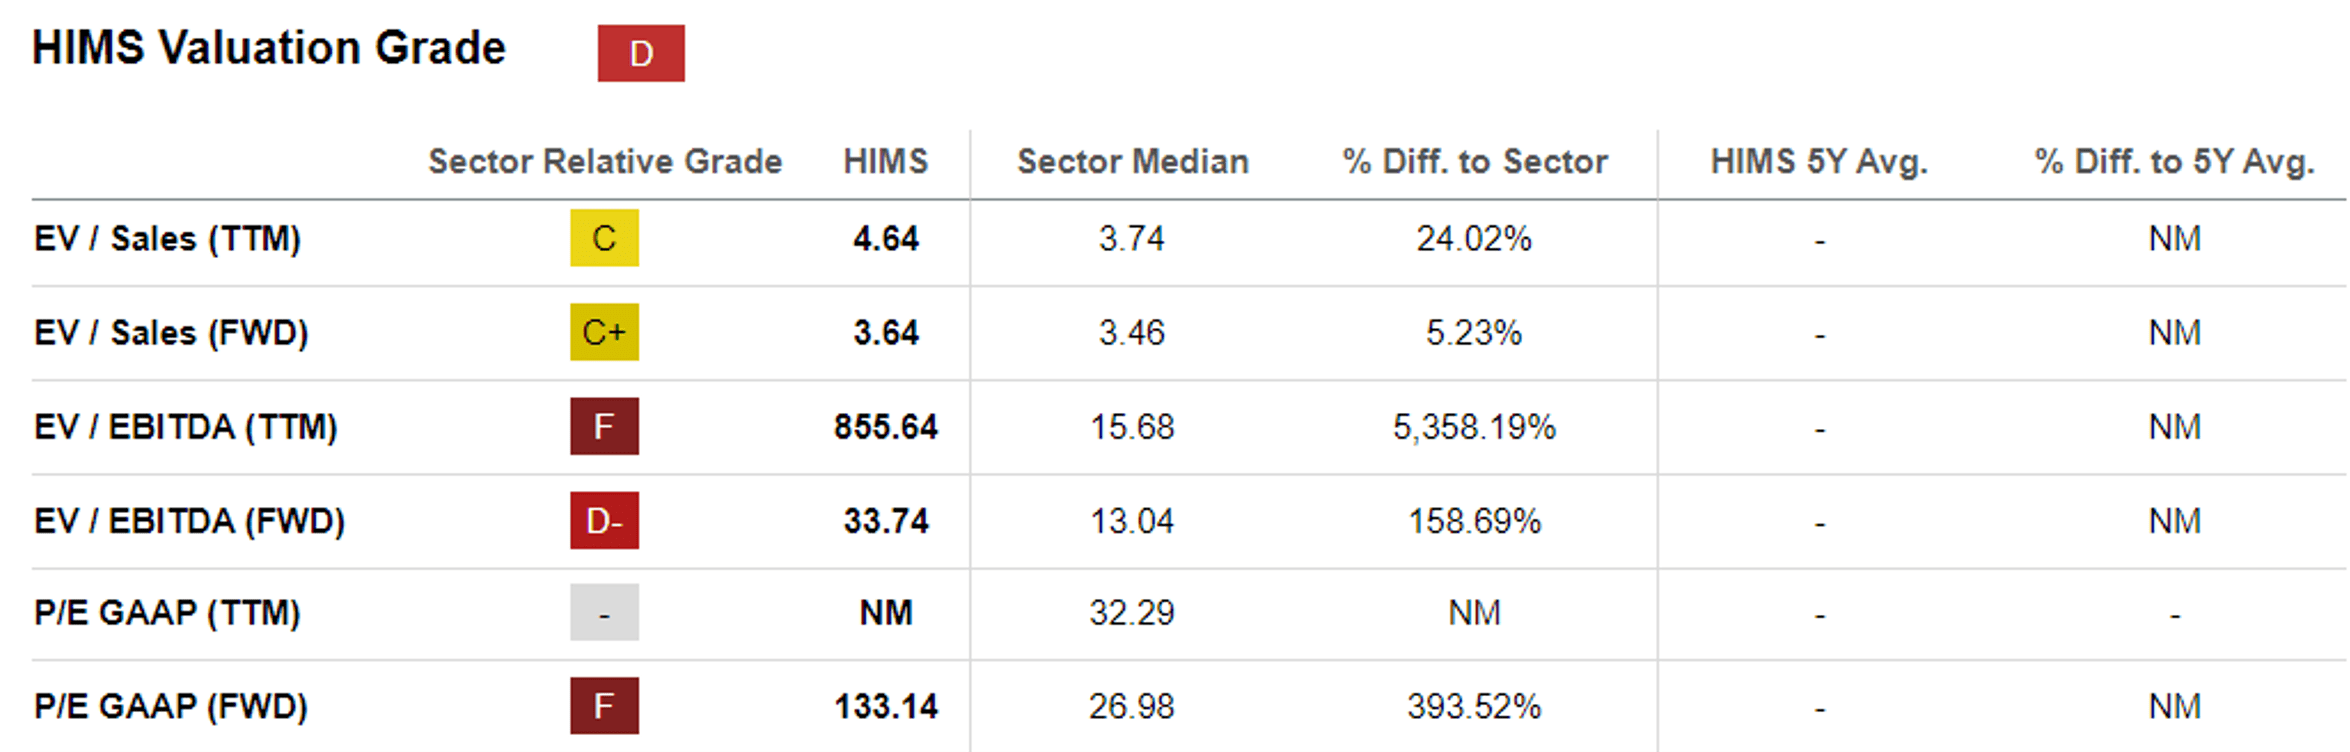
Task: Open the EV / Sales (TTM) metric link
Action: pos(167,238)
